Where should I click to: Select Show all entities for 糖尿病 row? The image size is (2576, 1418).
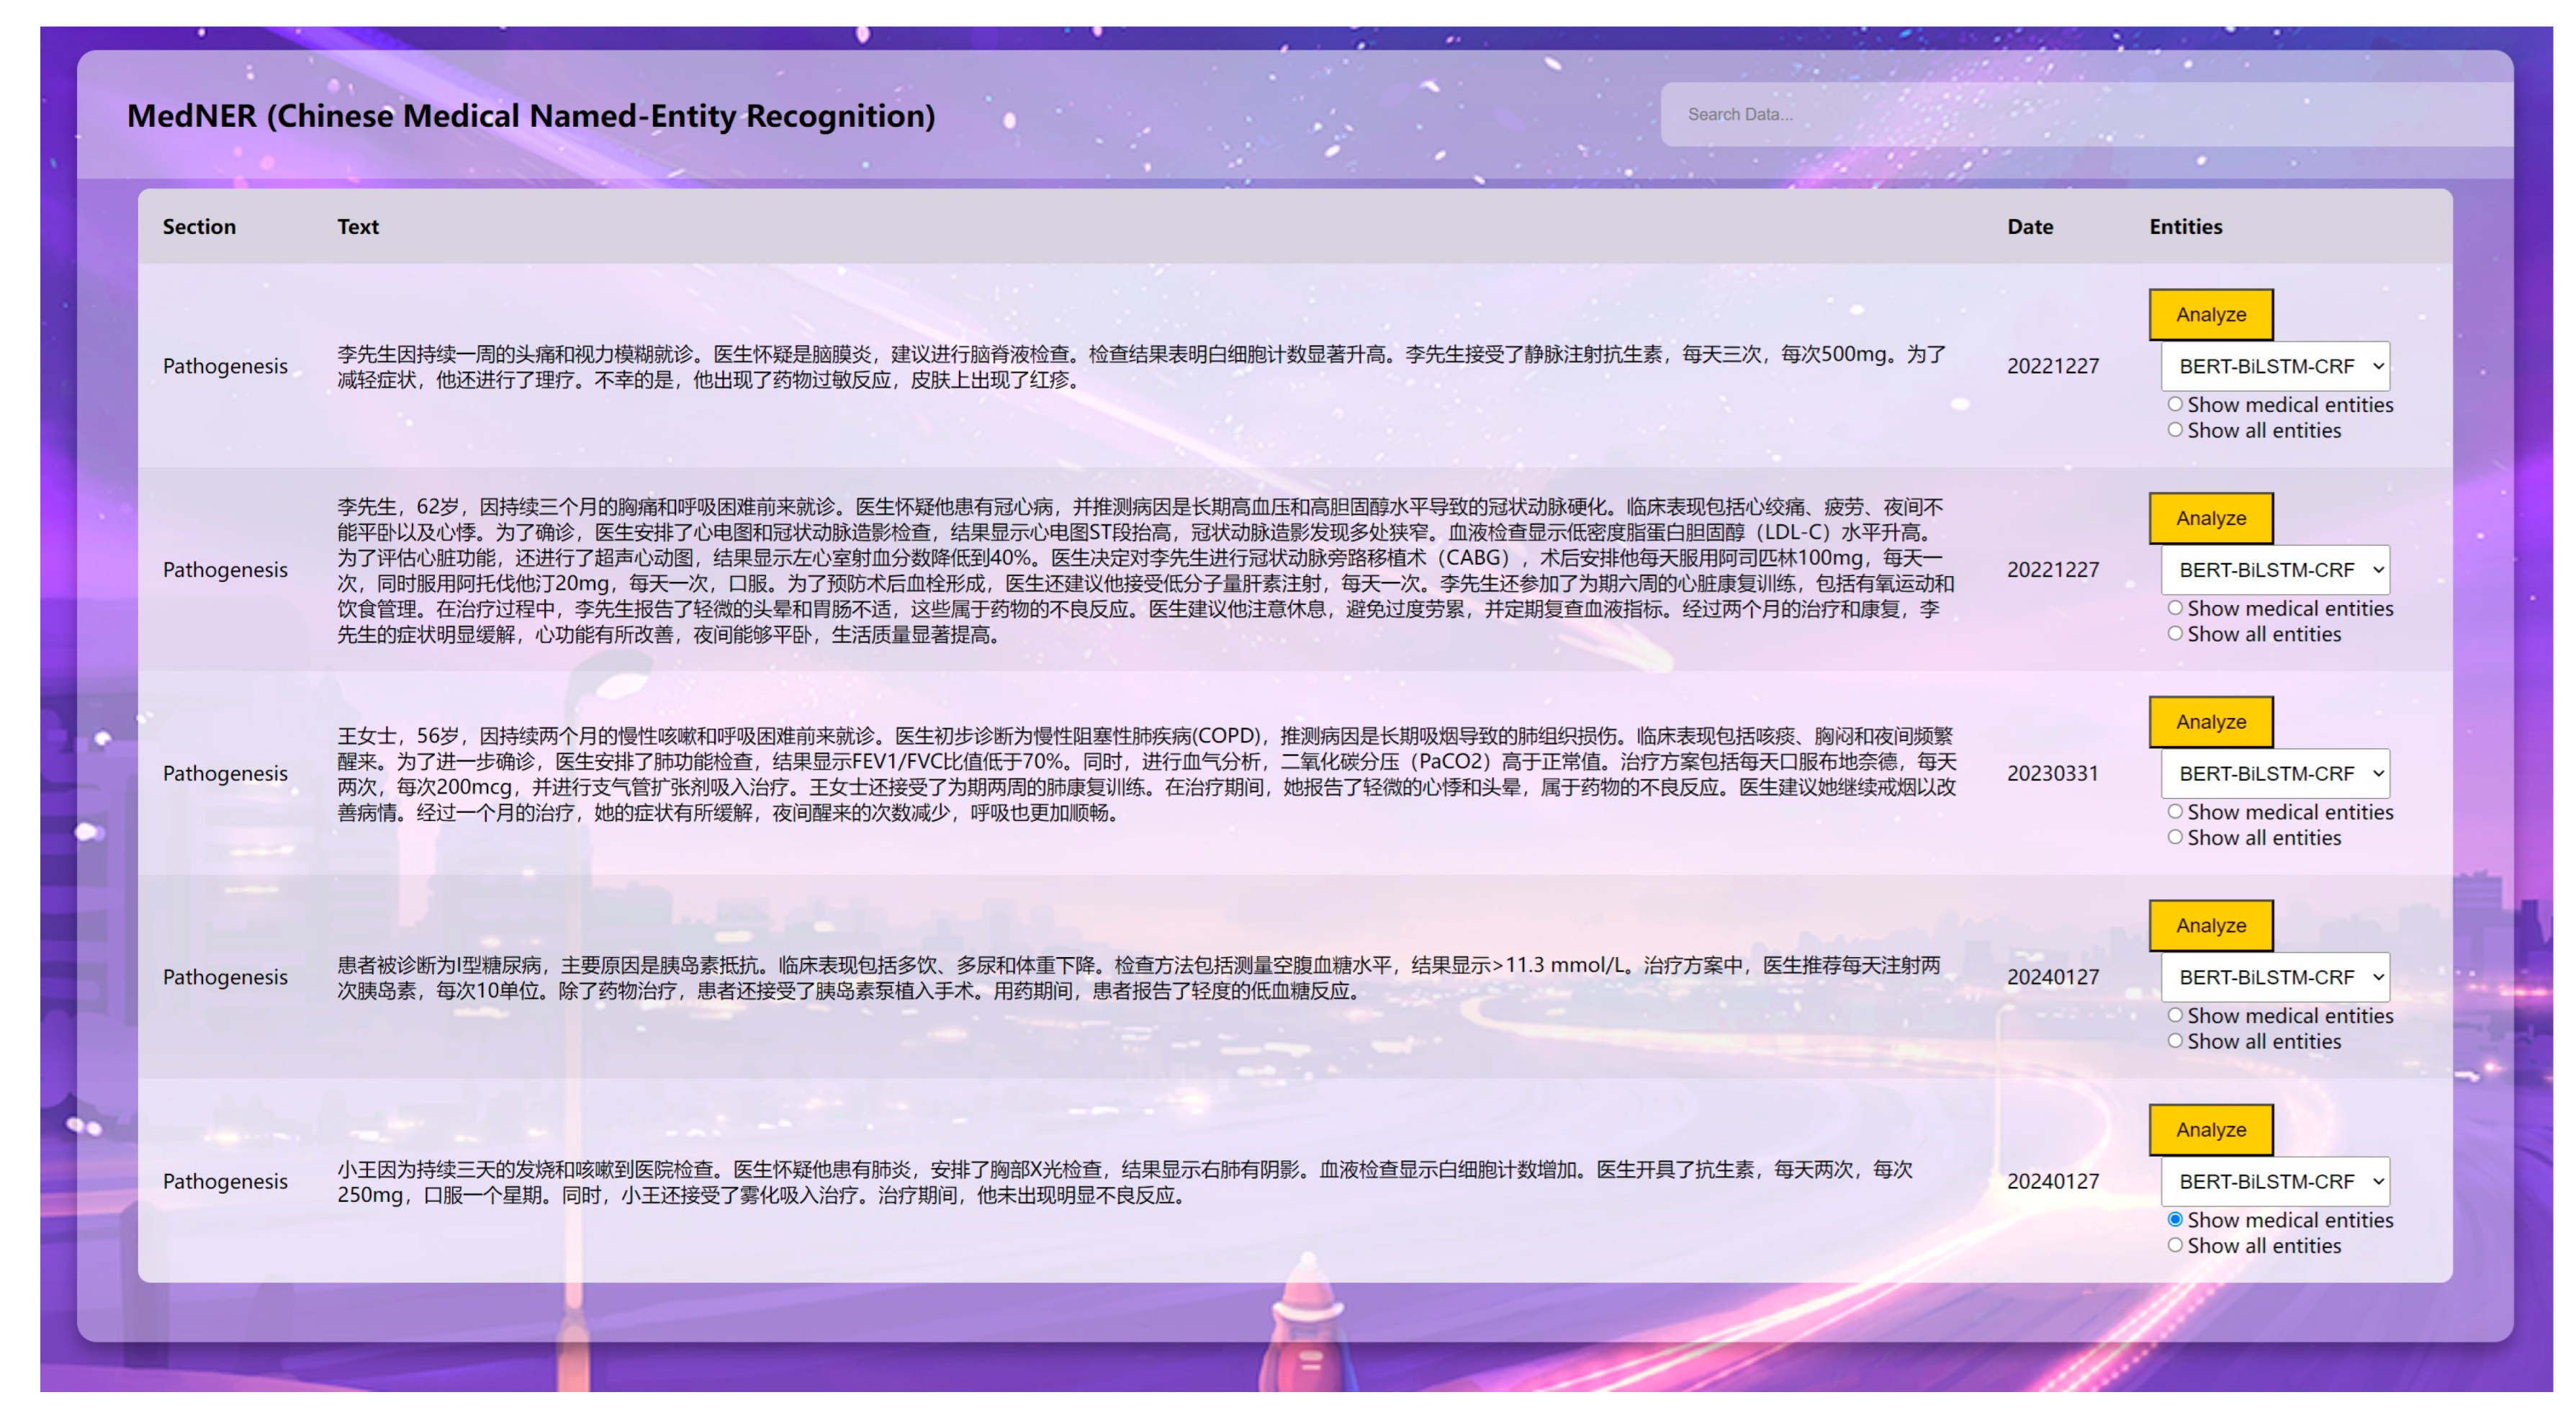[2175, 1042]
